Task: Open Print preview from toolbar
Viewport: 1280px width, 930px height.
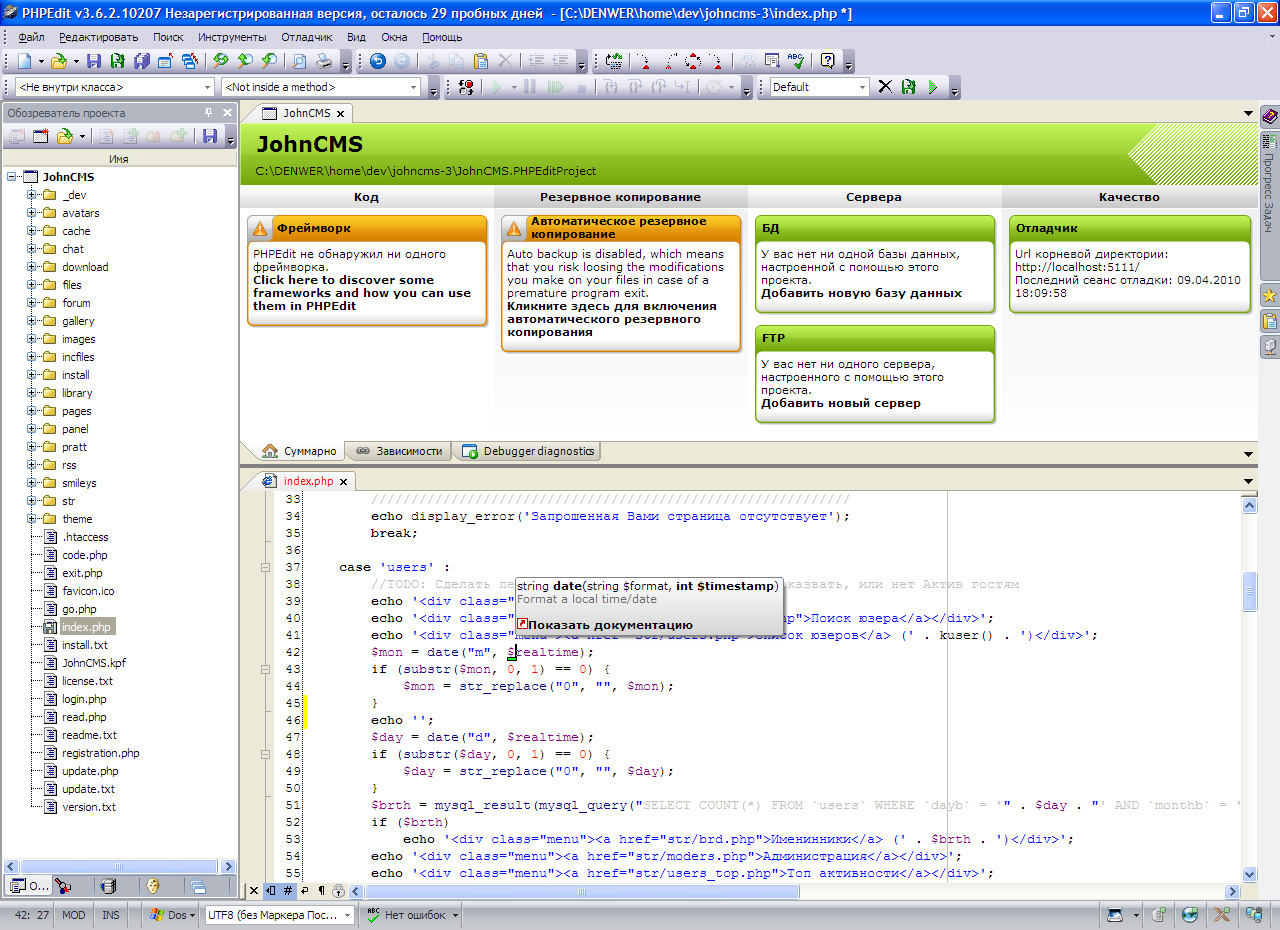Action: tap(299, 61)
